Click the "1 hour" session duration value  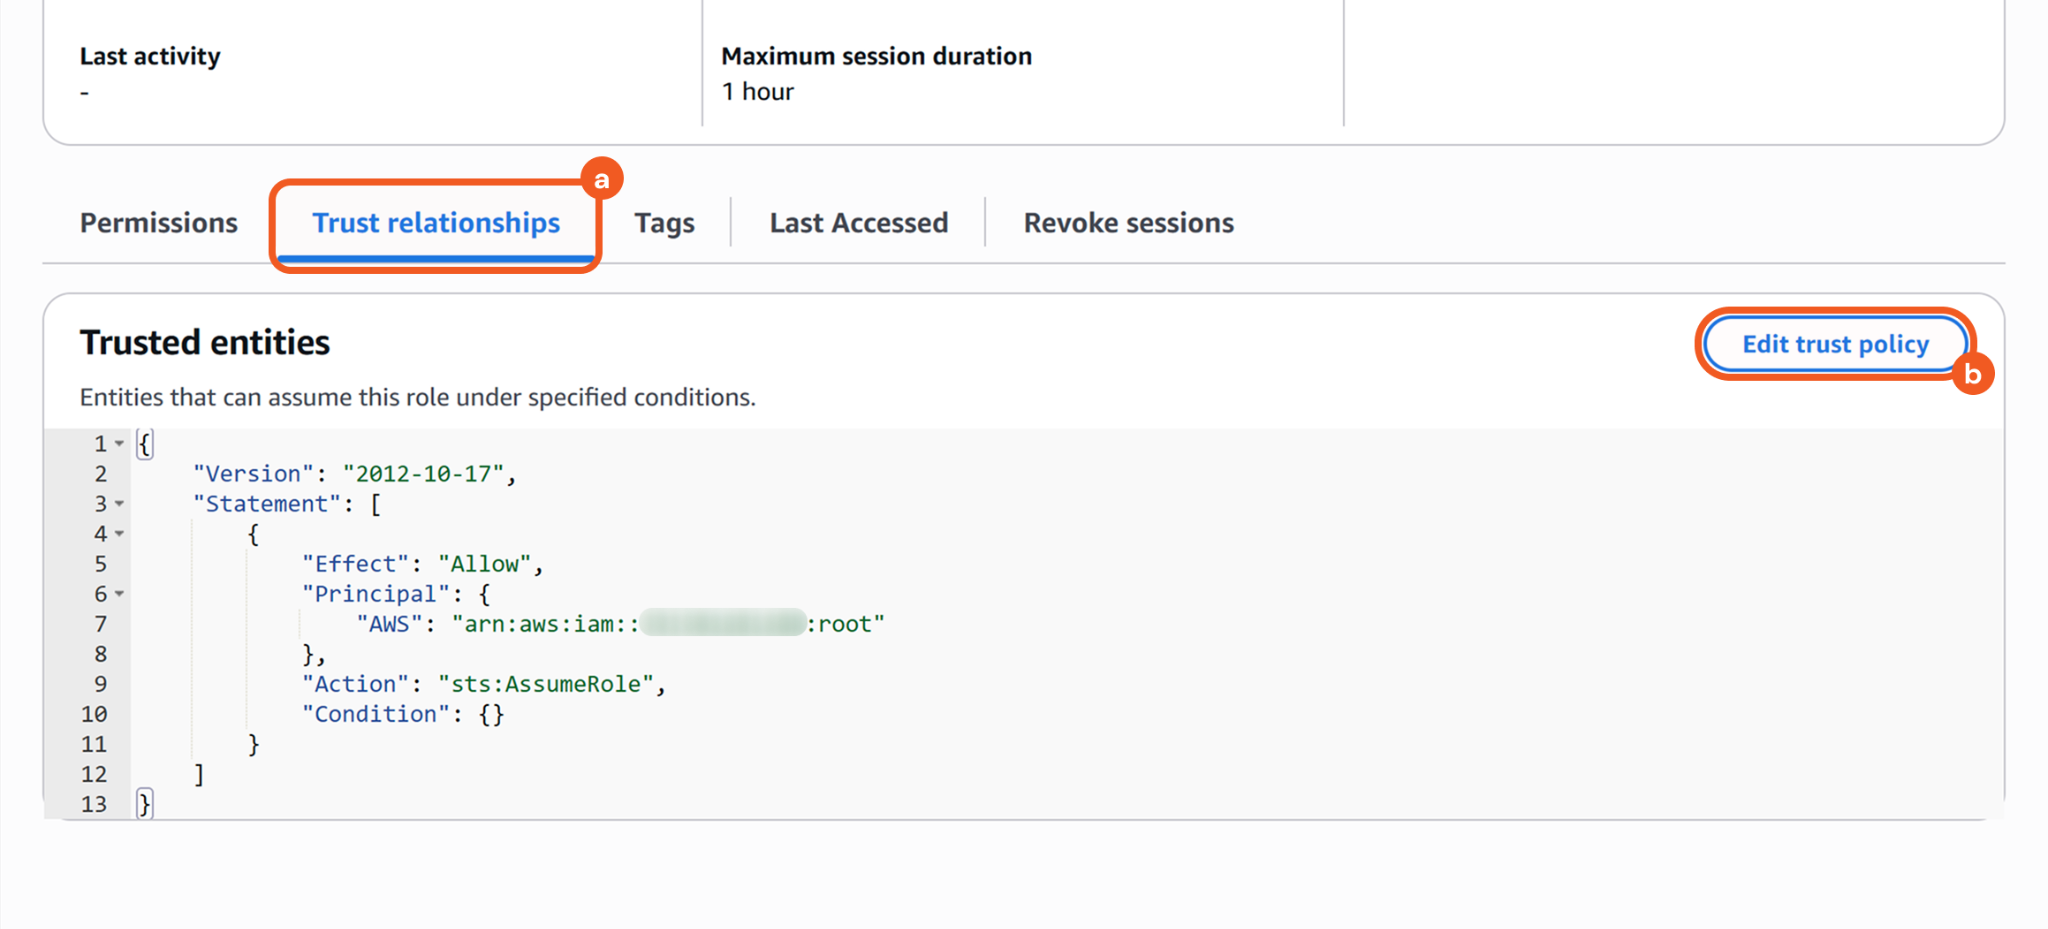(758, 92)
